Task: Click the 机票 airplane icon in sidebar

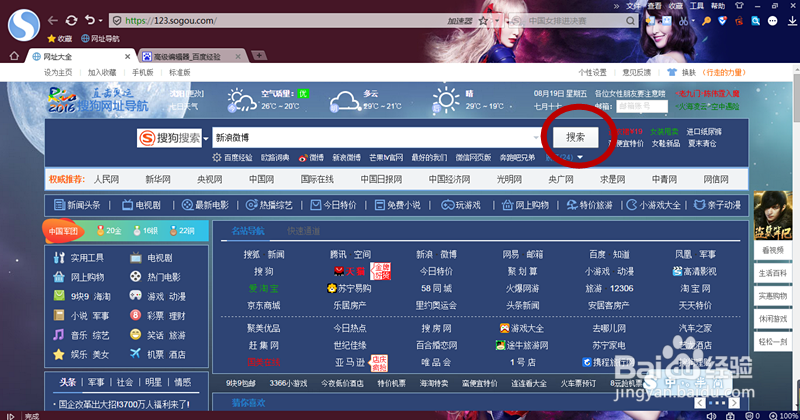Action: (135, 354)
